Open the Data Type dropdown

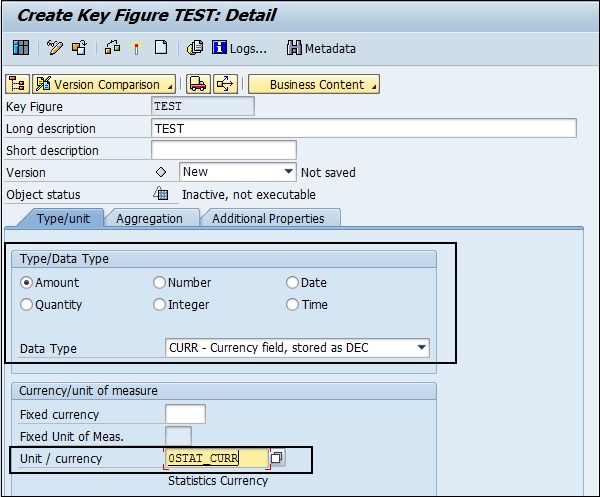click(x=421, y=348)
